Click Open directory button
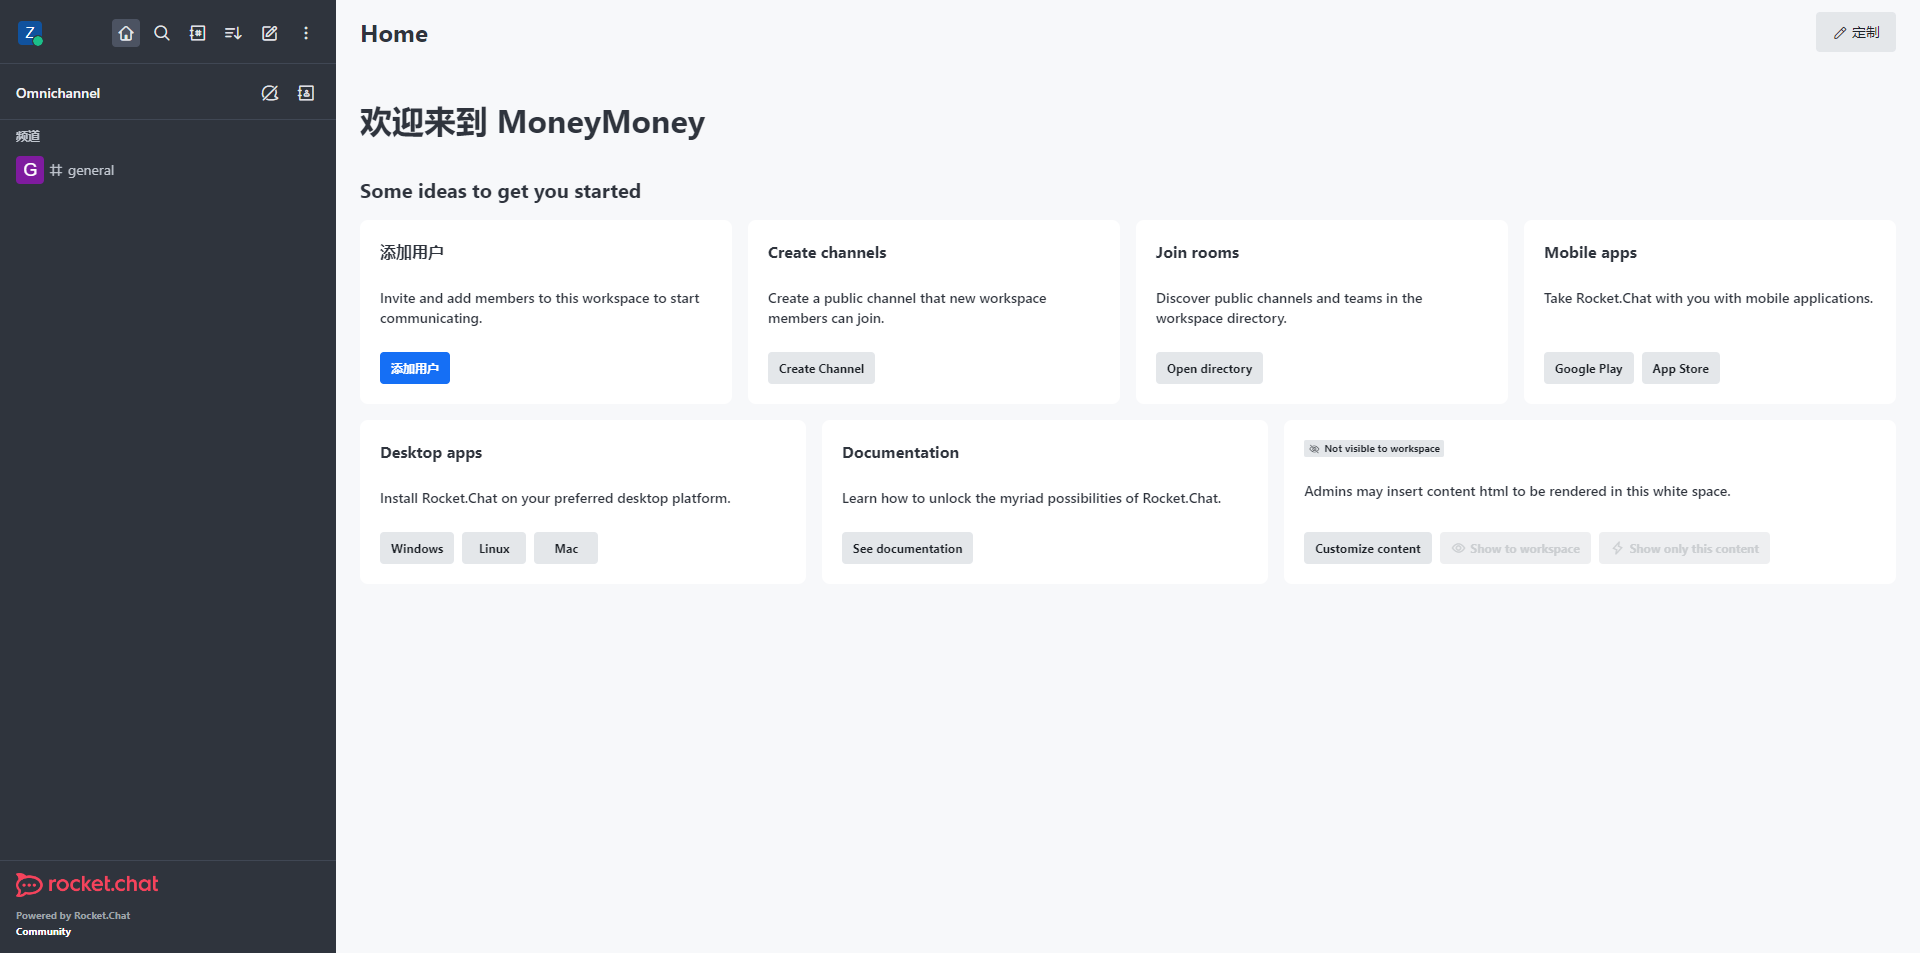The width and height of the screenshot is (1920, 953). tap(1209, 368)
